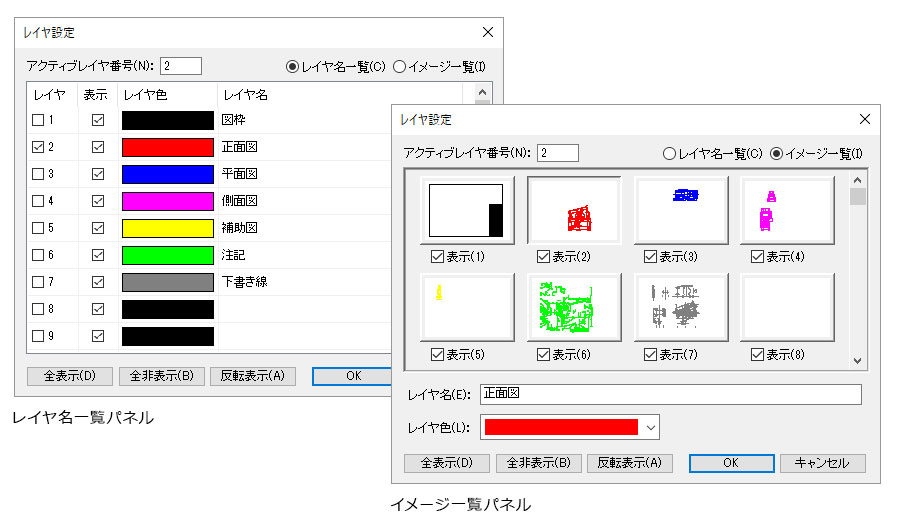The image size is (900, 529).
Task: Open the レイヤ色(L) color dropdown
Action: tap(651, 427)
